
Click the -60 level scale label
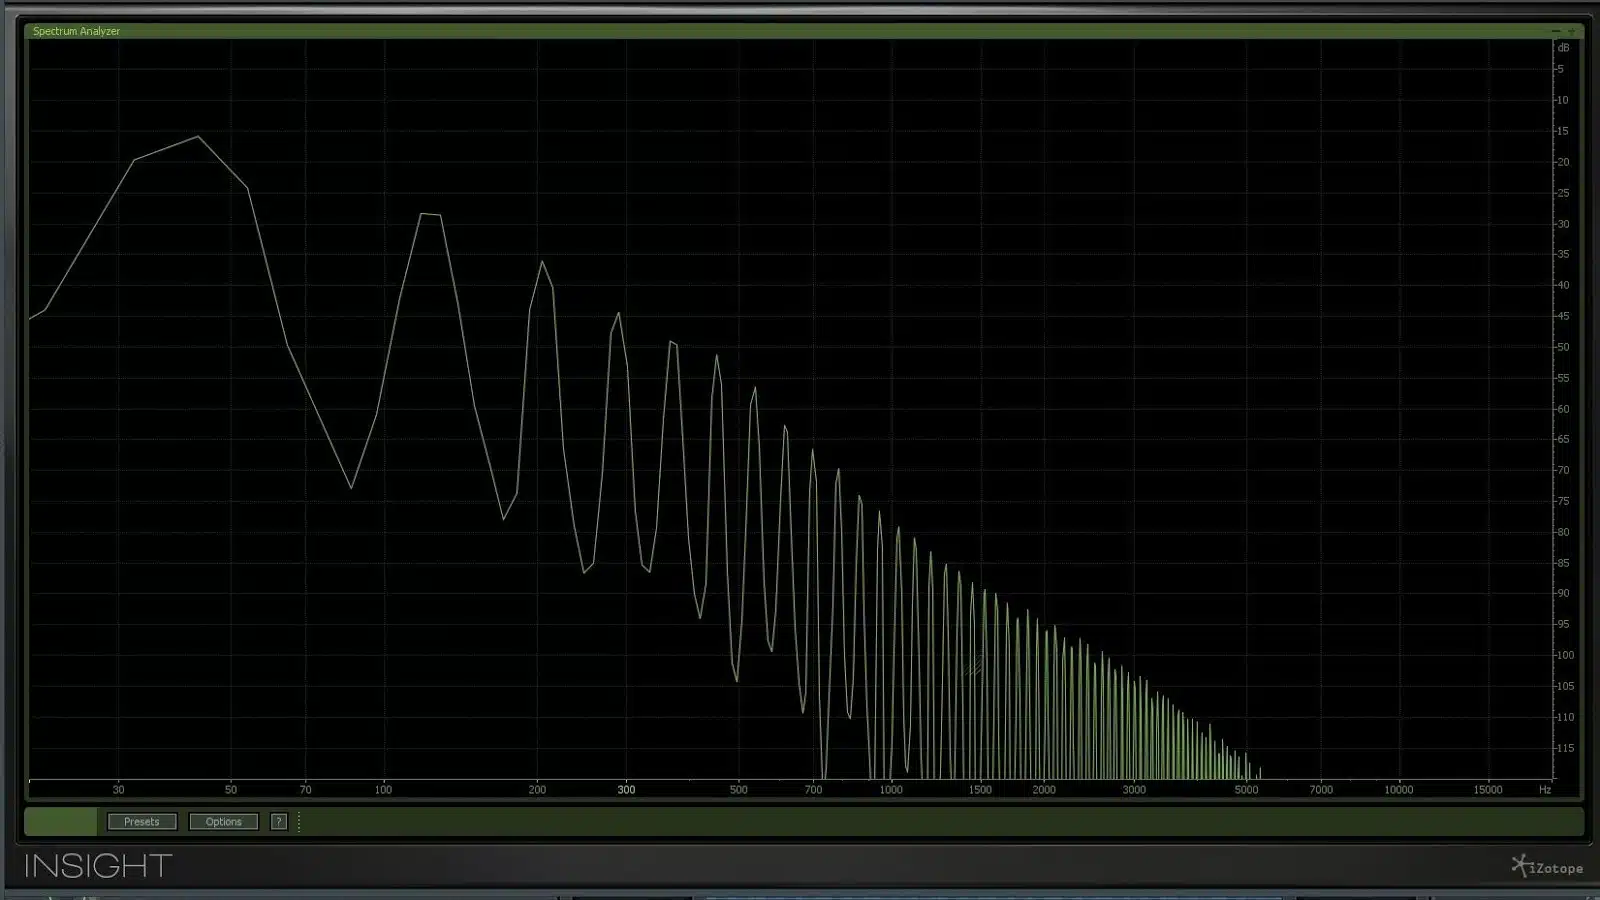(x=1563, y=409)
